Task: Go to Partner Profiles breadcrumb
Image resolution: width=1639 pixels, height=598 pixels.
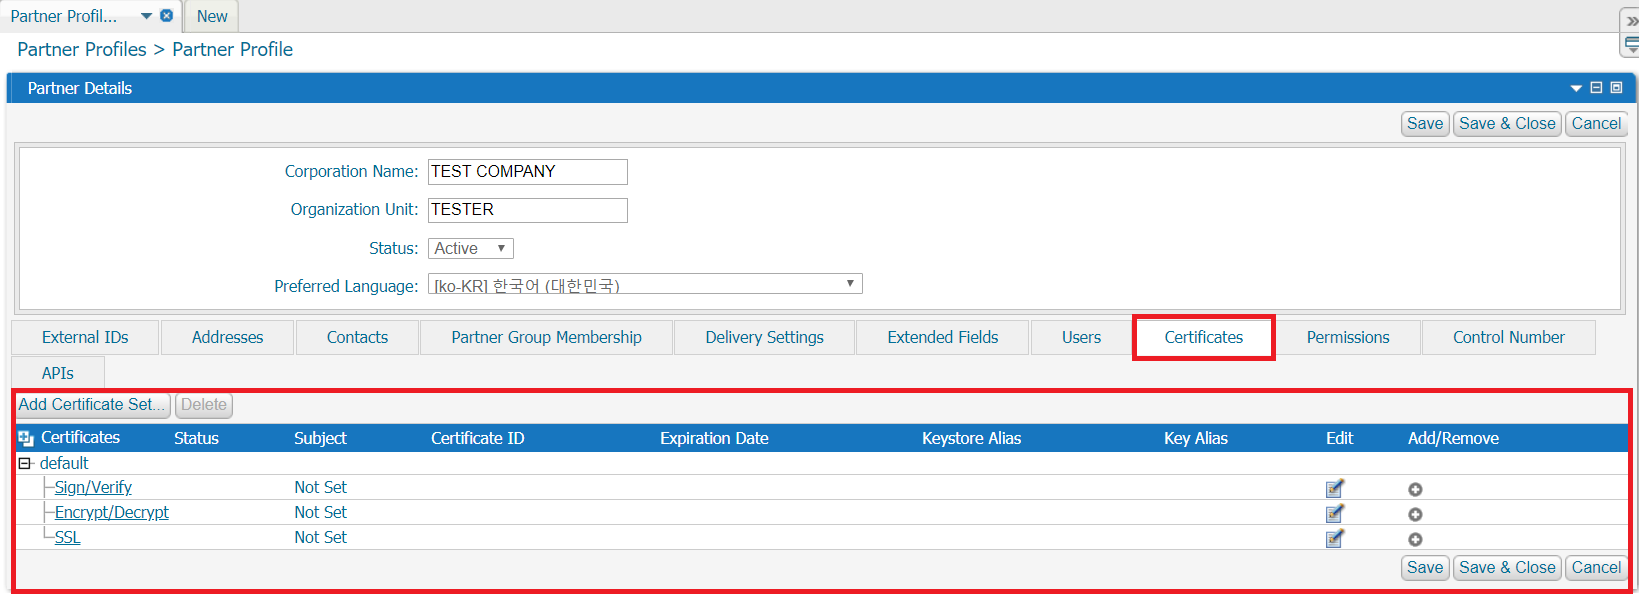Action: click(82, 50)
